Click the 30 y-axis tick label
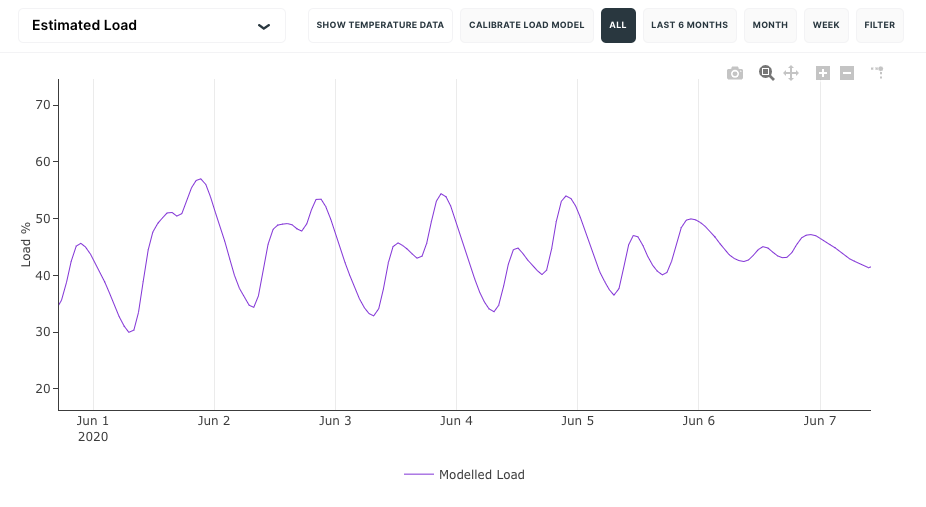This screenshot has height=507, width=926. pos(43,332)
